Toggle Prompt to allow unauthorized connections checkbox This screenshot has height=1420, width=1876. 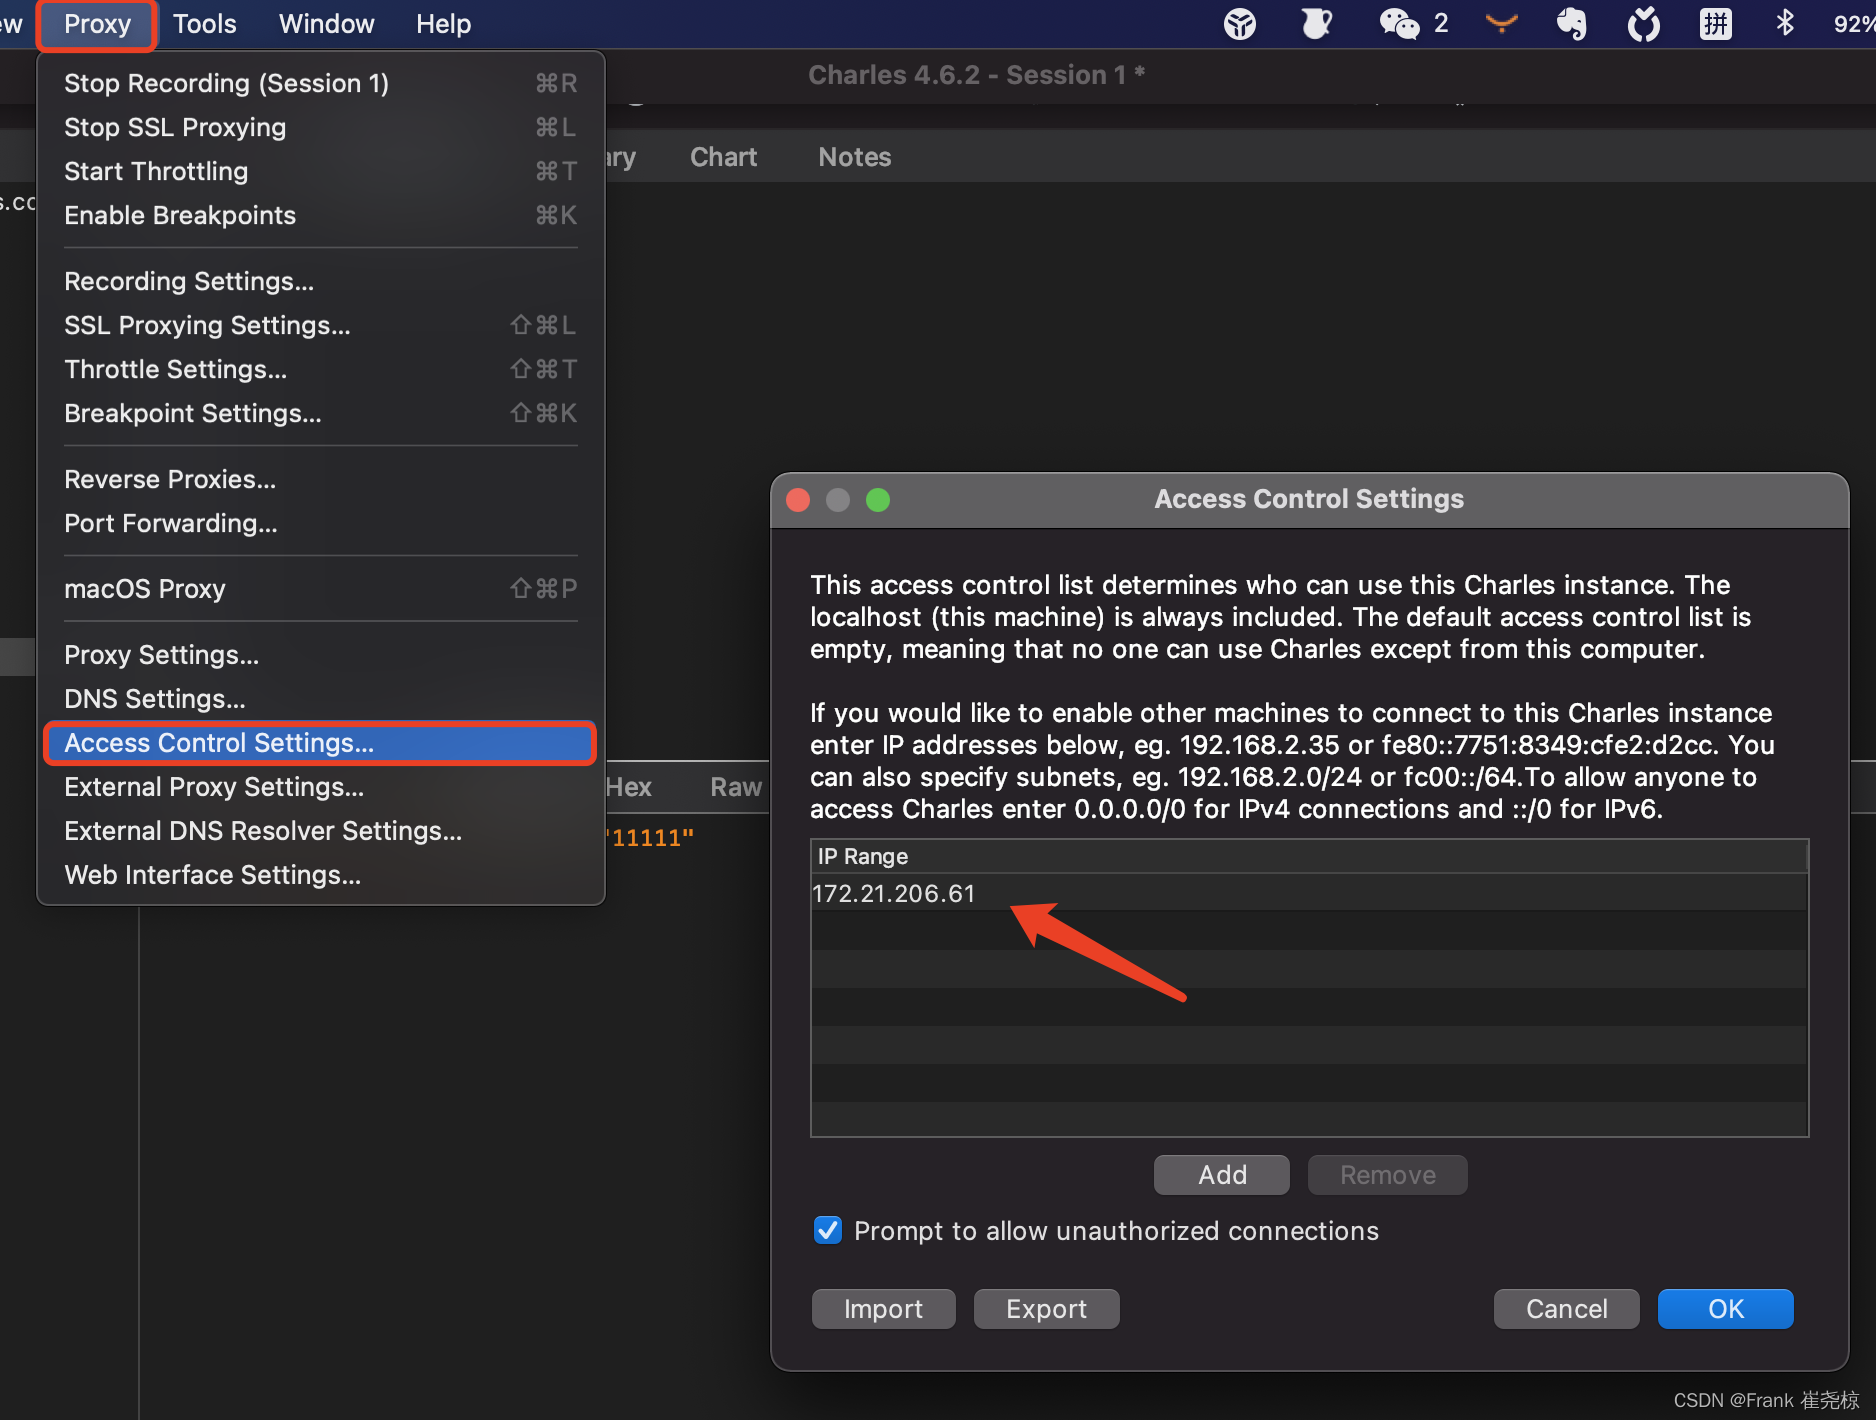point(828,1230)
